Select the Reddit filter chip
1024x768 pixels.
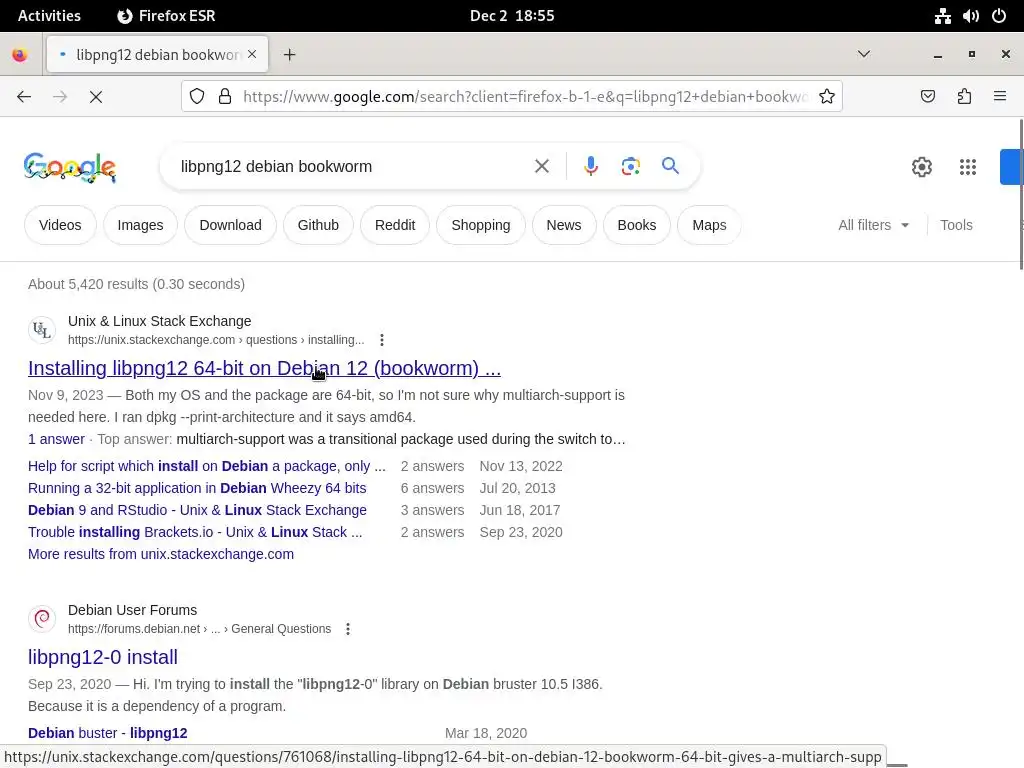click(x=395, y=225)
